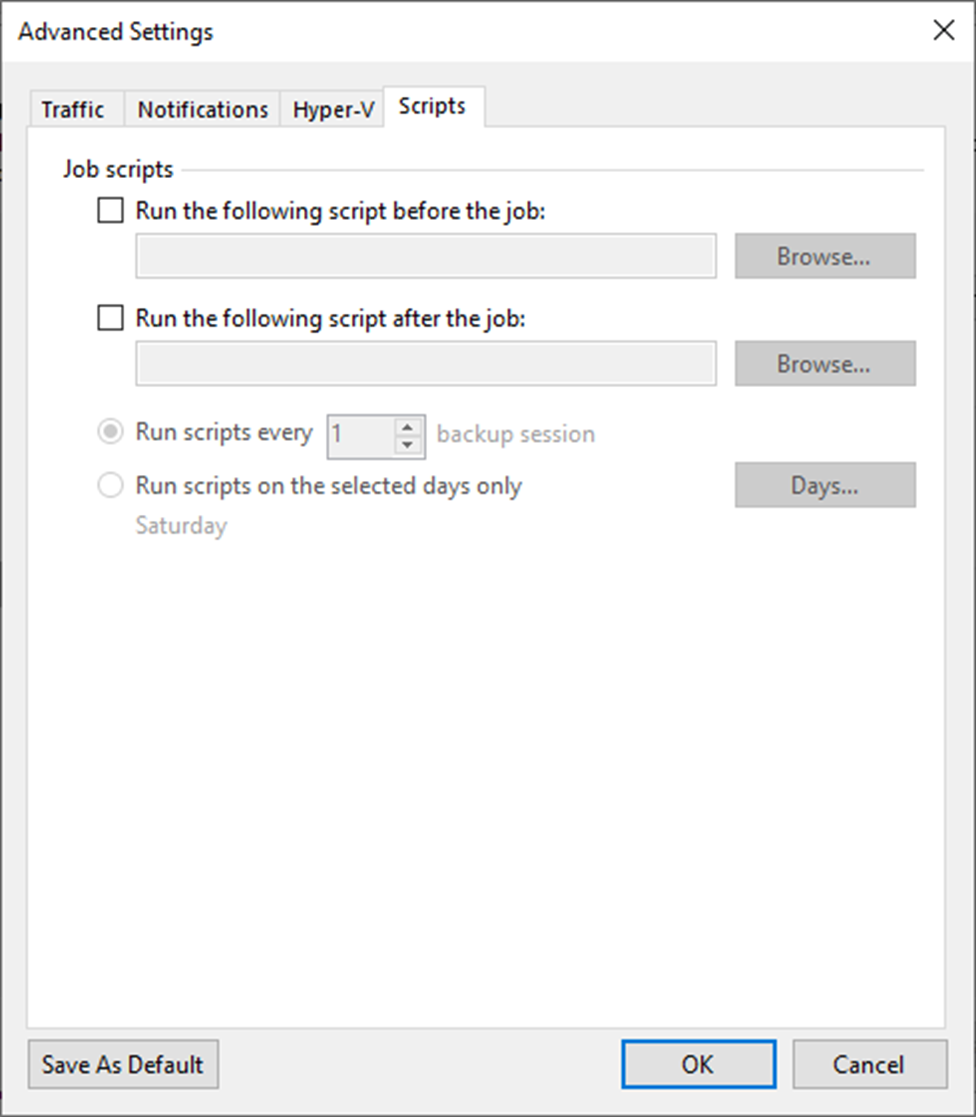Switch to the Traffic tab
Screen dimensions: 976x1117
pos(75,109)
